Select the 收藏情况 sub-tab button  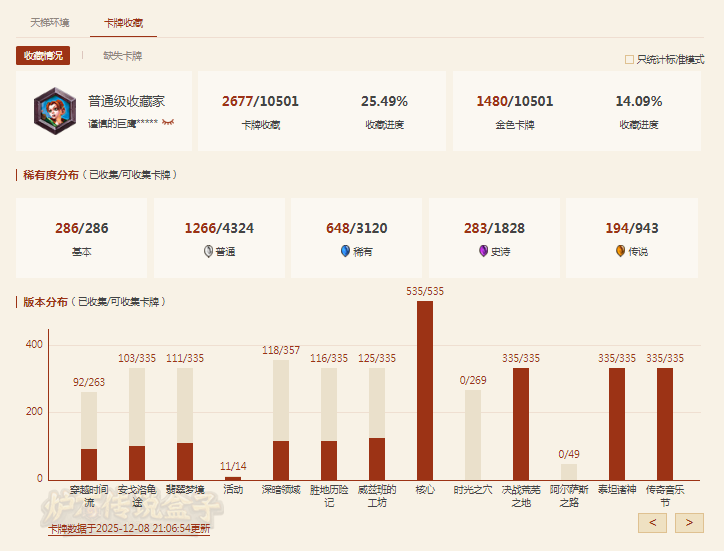[43, 56]
